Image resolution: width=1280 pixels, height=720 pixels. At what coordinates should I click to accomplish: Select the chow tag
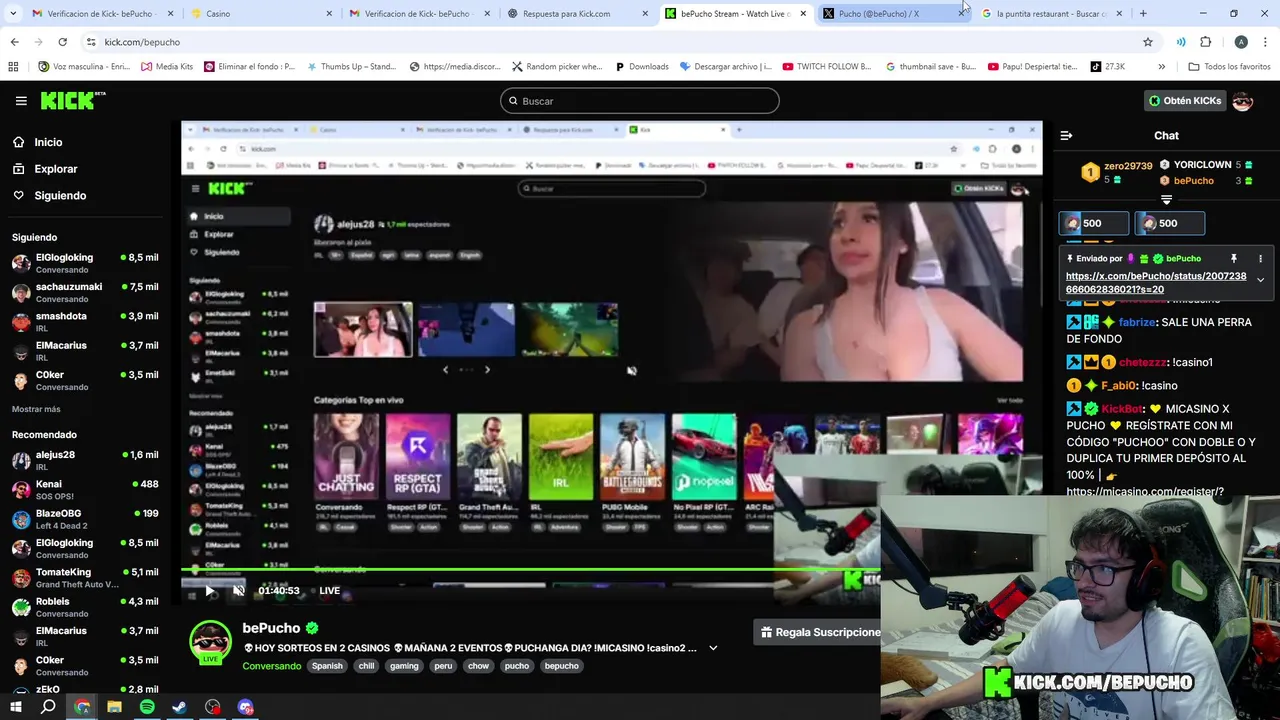pyautogui.click(x=478, y=666)
